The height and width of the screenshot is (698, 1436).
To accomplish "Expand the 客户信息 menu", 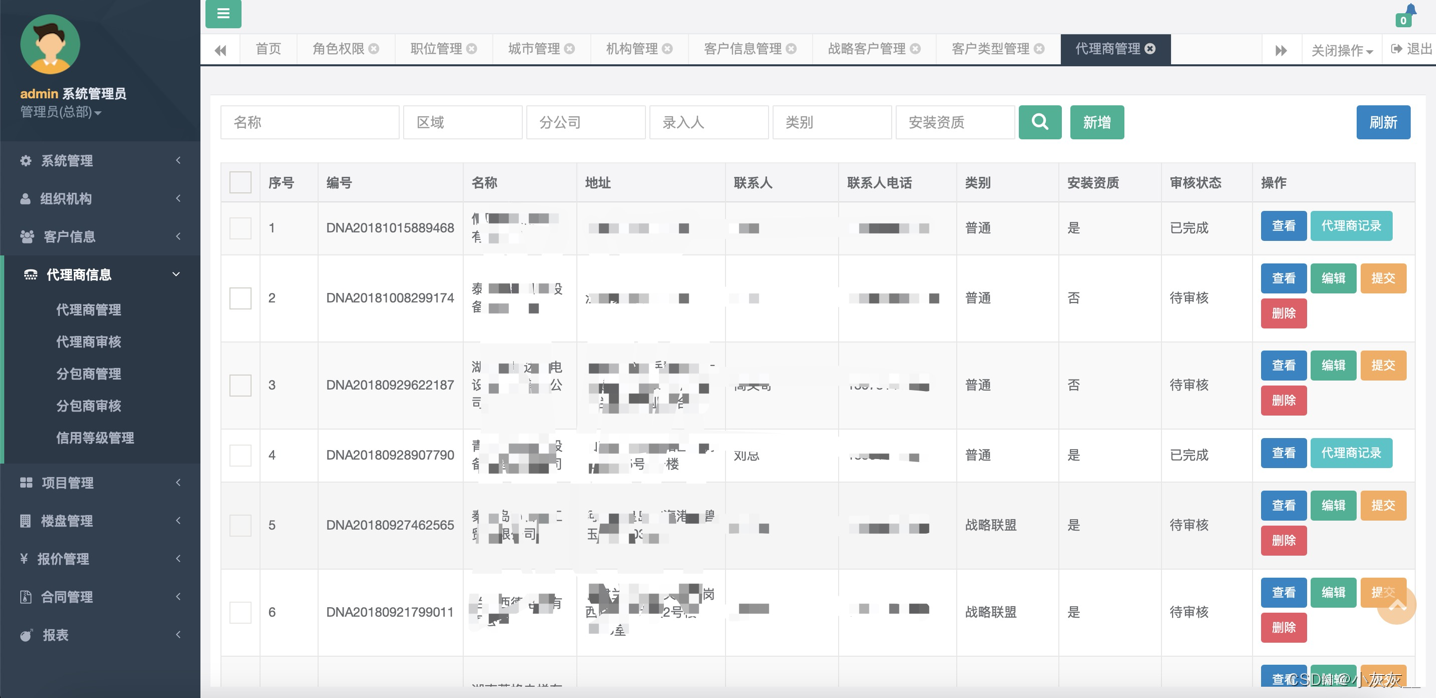I will [x=100, y=236].
